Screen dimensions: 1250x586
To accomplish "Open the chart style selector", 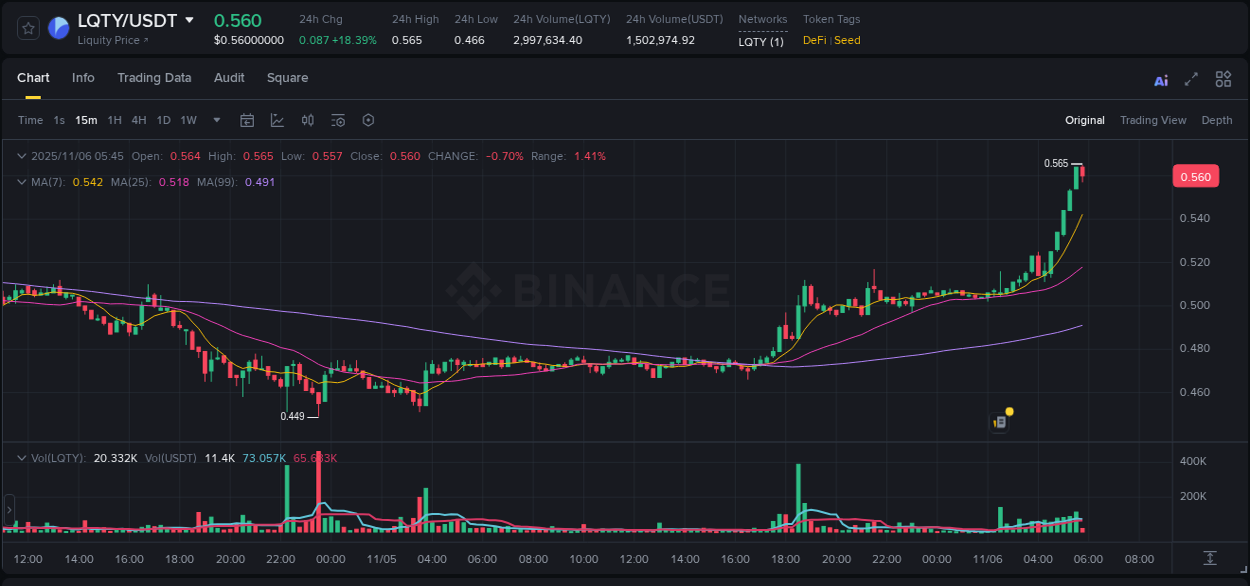I will pos(277,119).
